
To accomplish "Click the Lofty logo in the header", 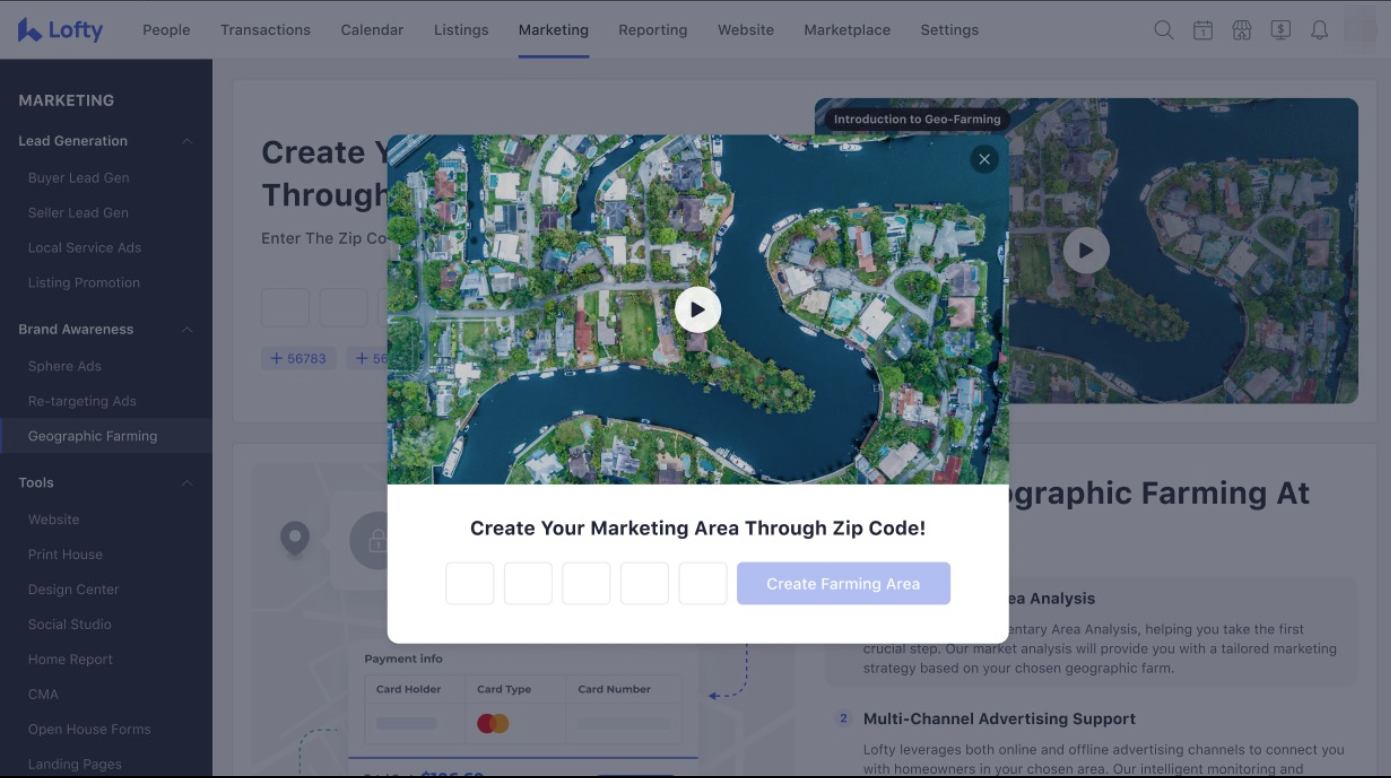I will 60,30.
